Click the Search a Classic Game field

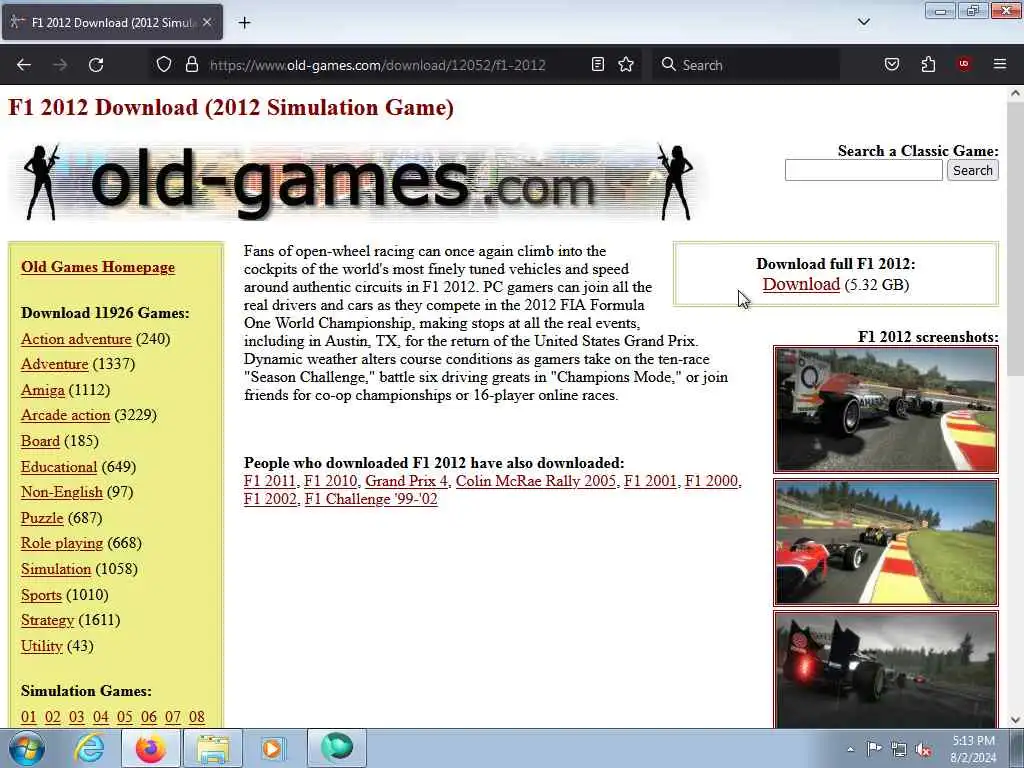coord(863,170)
